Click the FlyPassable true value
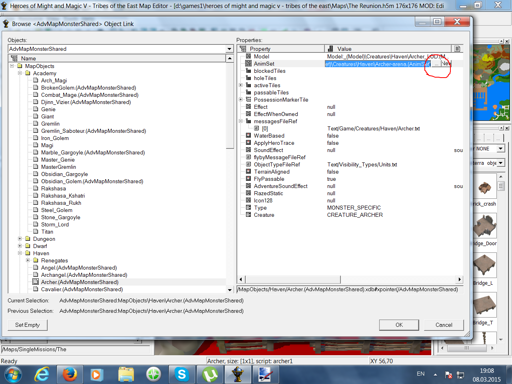Viewport: 512px width, 384px height. [331, 179]
